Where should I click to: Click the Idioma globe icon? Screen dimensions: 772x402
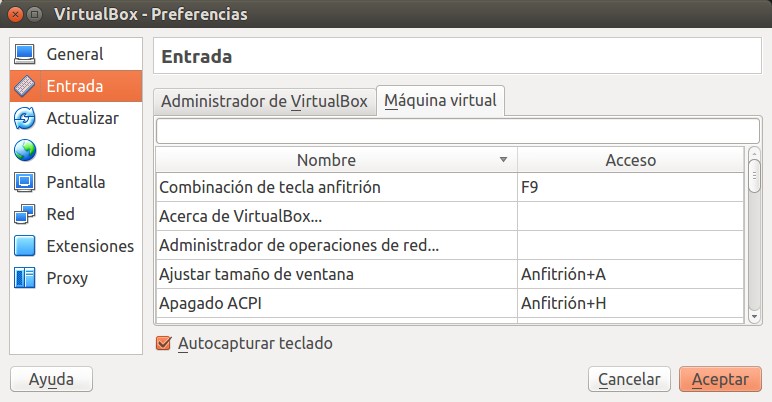[x=25, y=150]
